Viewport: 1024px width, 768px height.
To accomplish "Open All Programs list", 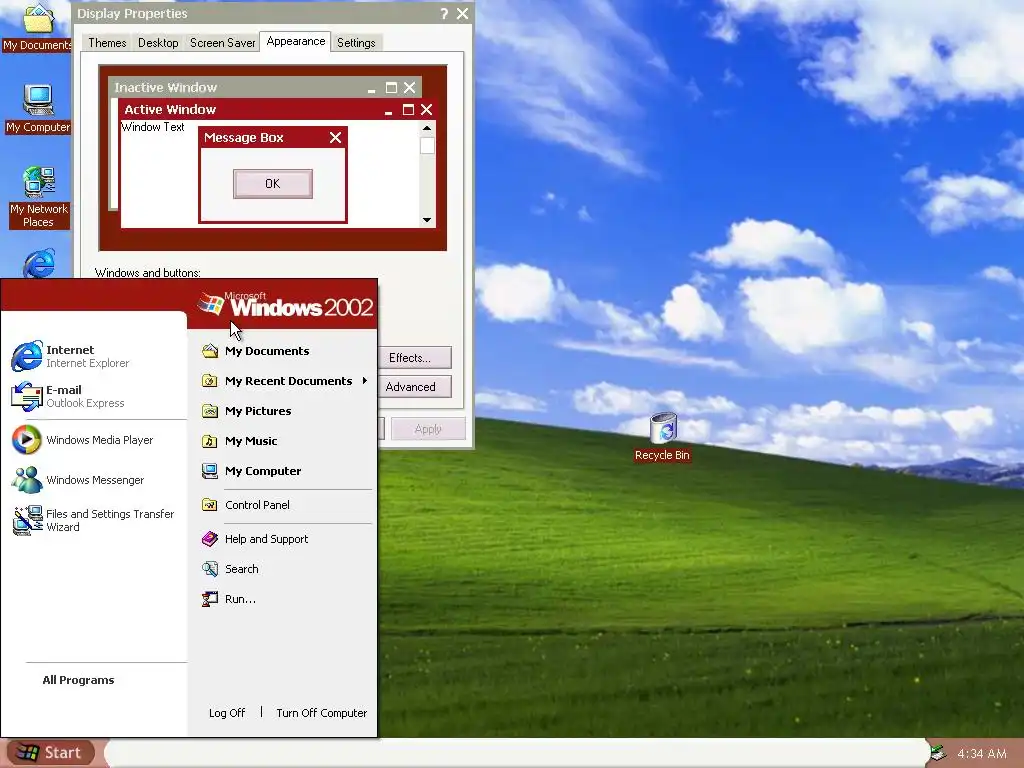I will [78, 680].
